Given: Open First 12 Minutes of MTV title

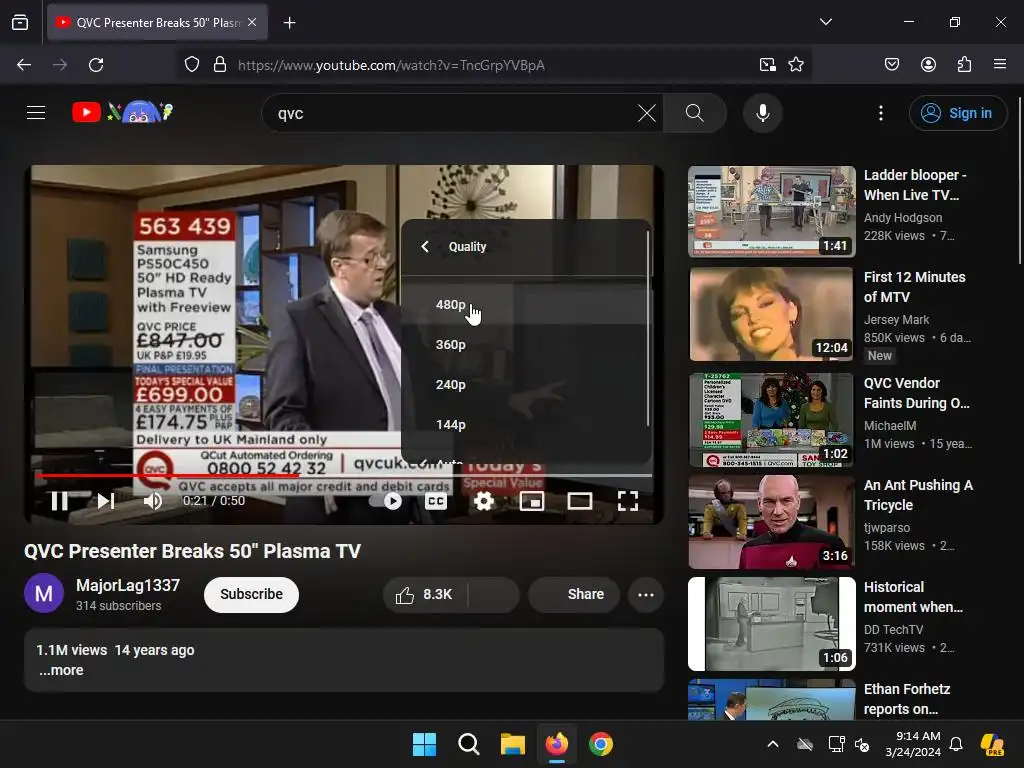Looking at the screenshot, I should coord(914,287).
